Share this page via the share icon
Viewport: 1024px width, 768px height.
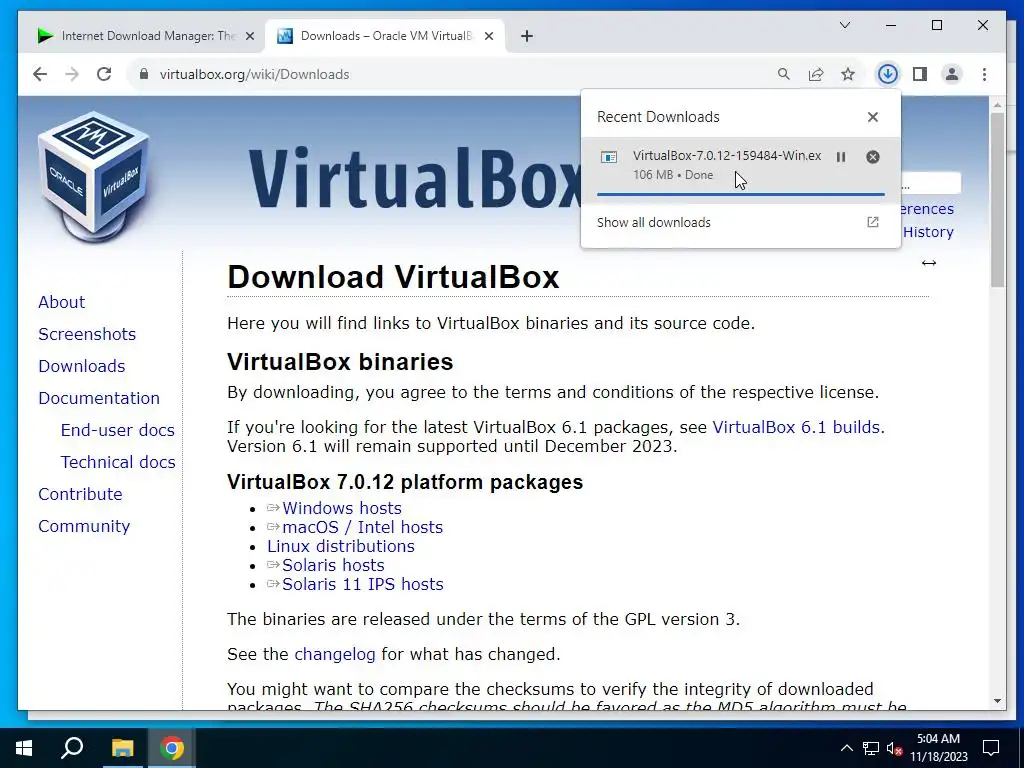click(x=816, y=74)
